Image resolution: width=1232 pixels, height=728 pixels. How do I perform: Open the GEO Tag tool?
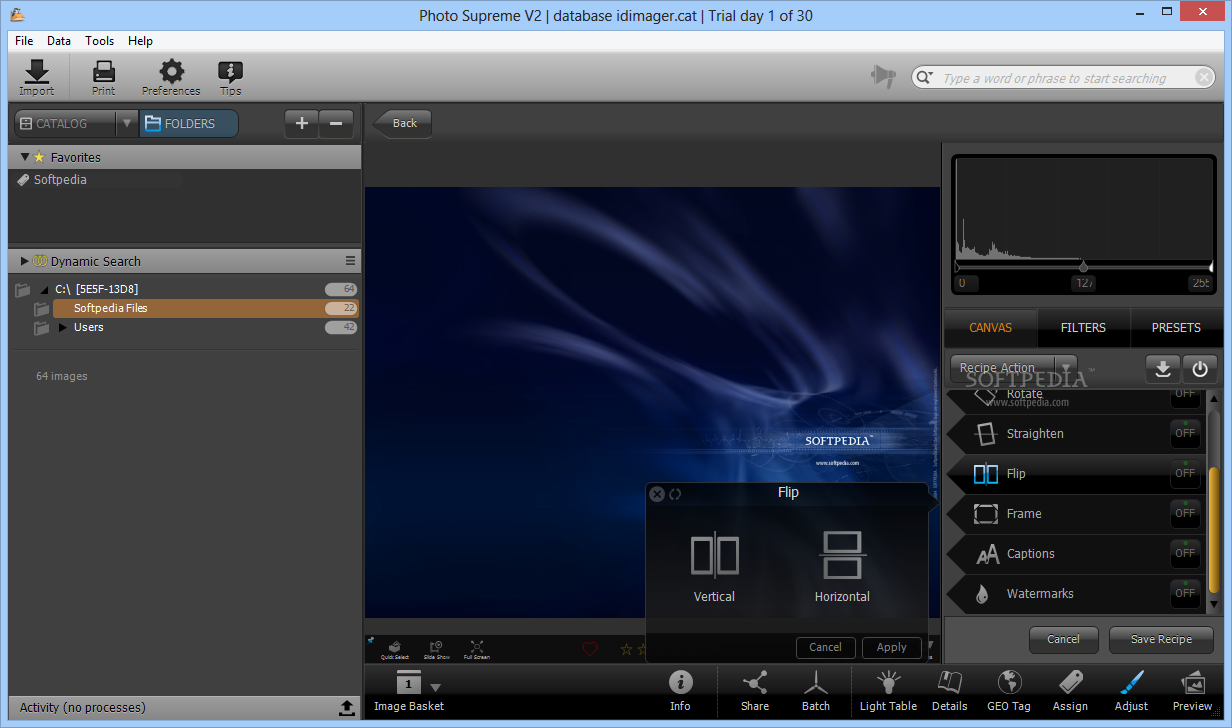[x=1009, y=691]
